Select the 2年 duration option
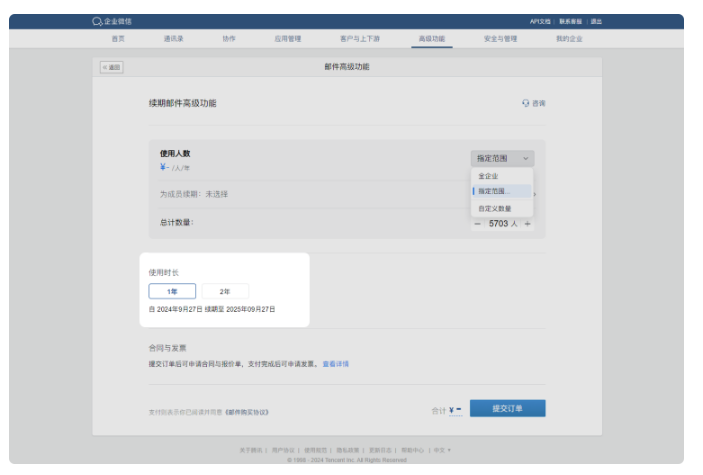 coord(225,291)
